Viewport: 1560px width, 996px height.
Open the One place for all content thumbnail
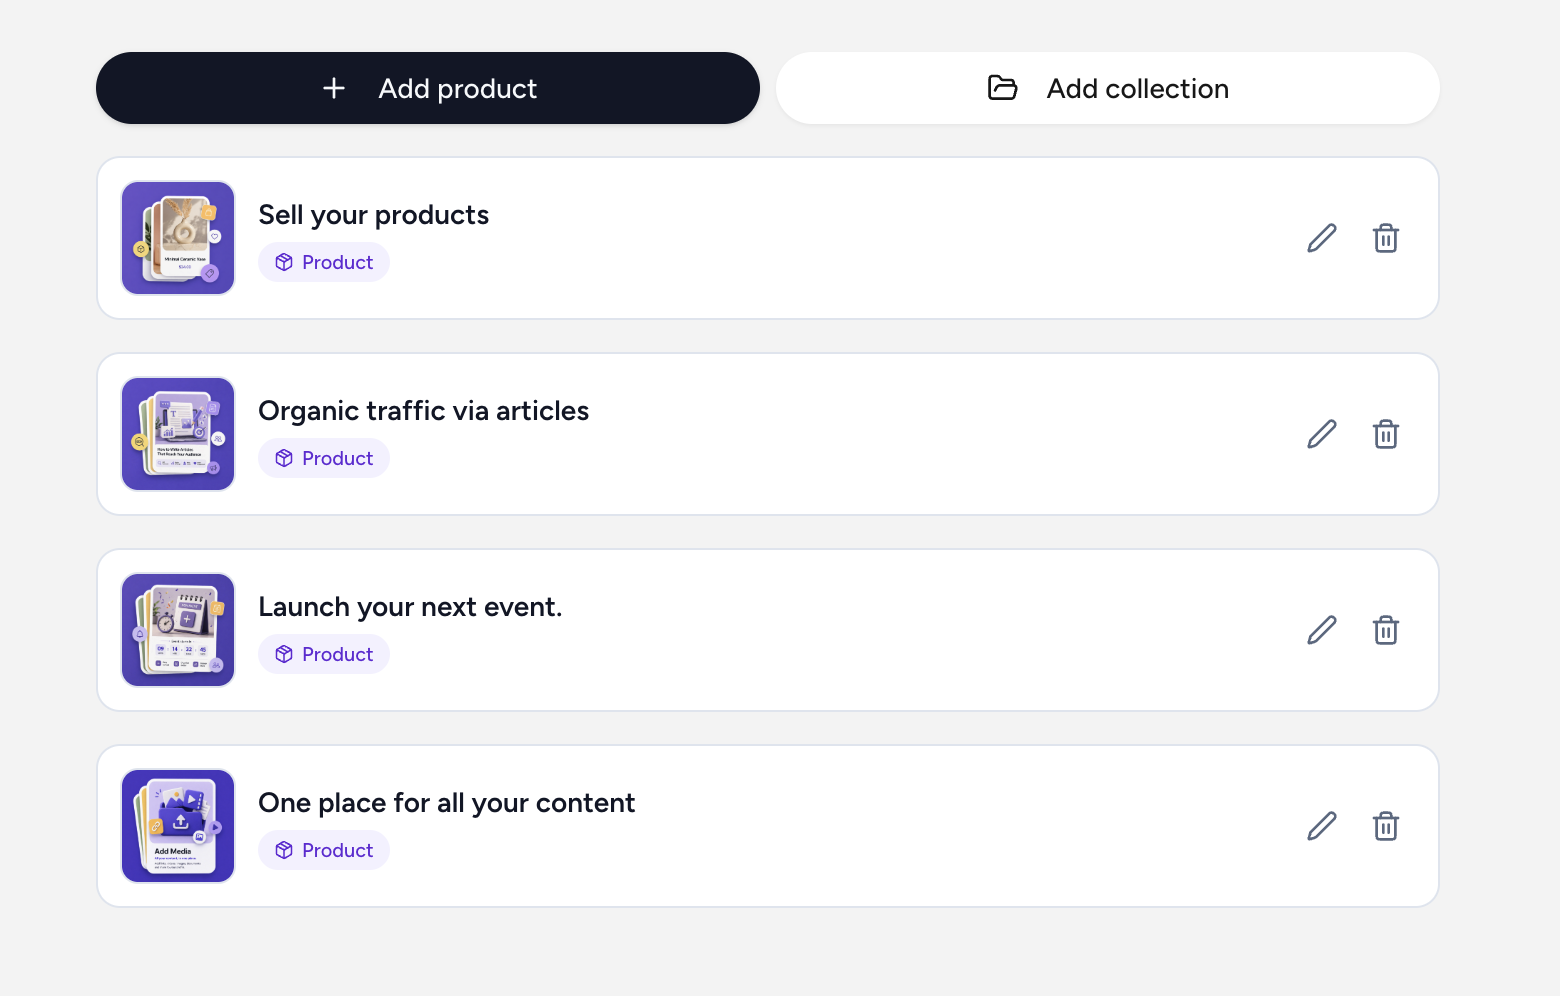pyautogui.click(x=178, y=826)
